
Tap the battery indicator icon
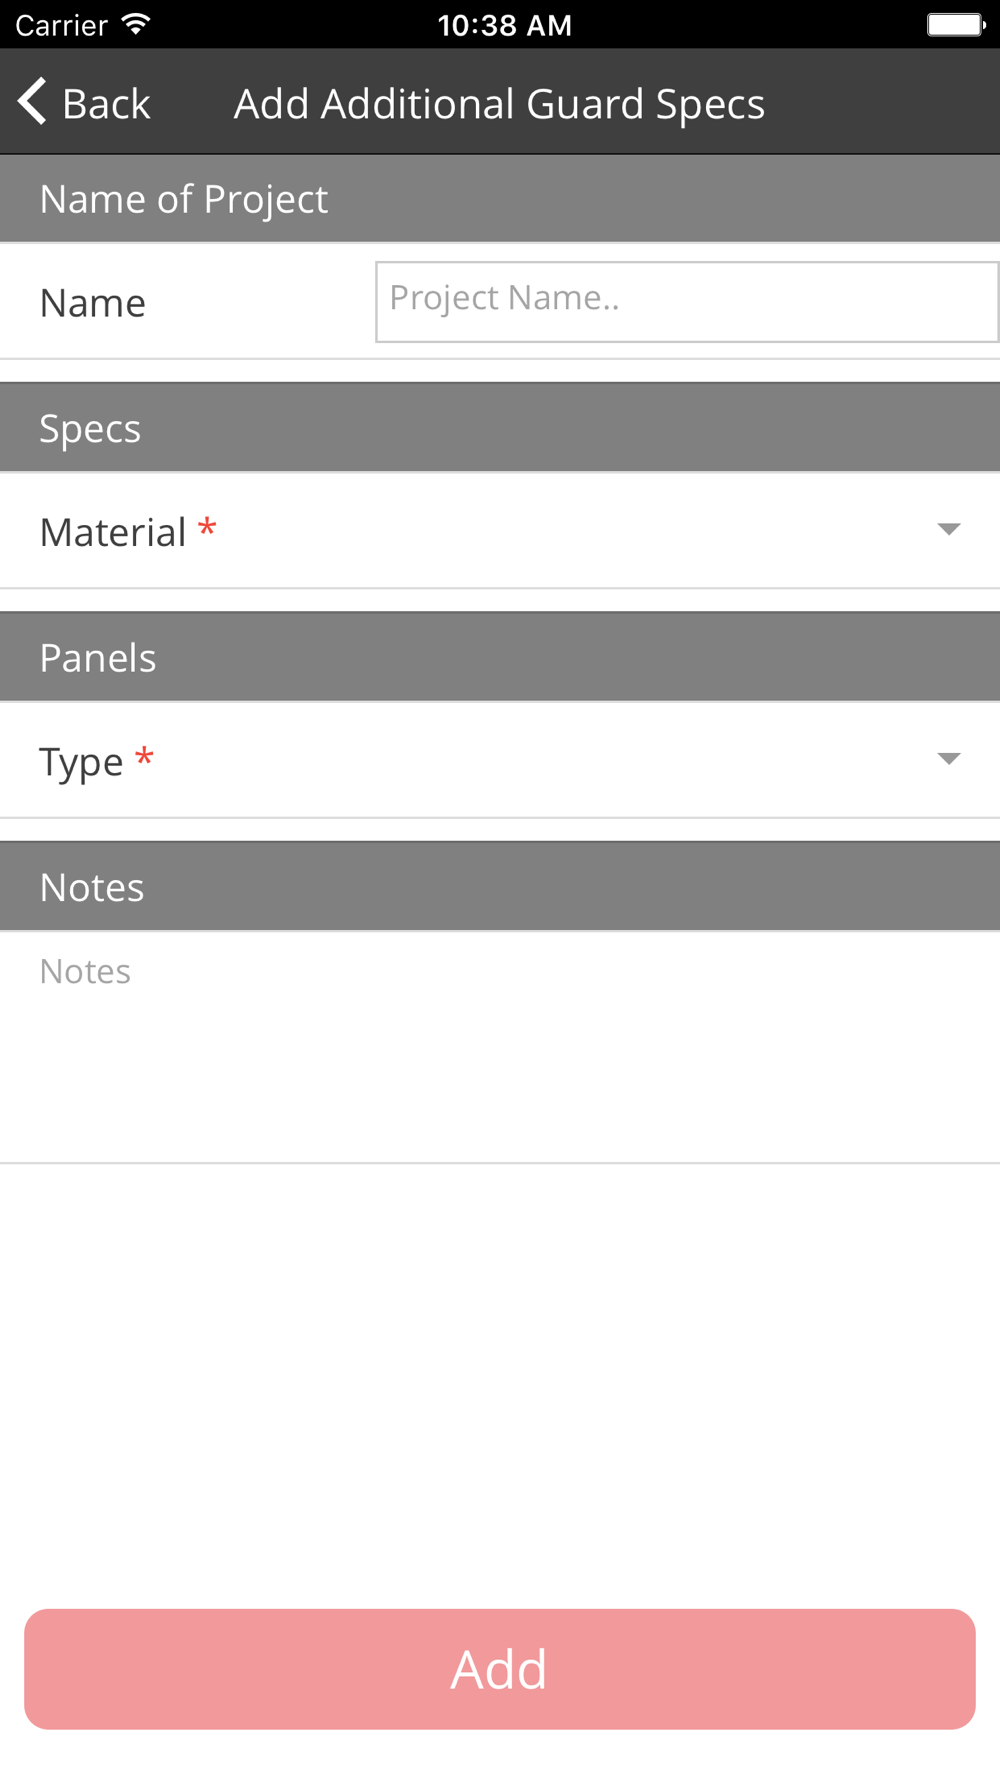click(x=955, y=25)
